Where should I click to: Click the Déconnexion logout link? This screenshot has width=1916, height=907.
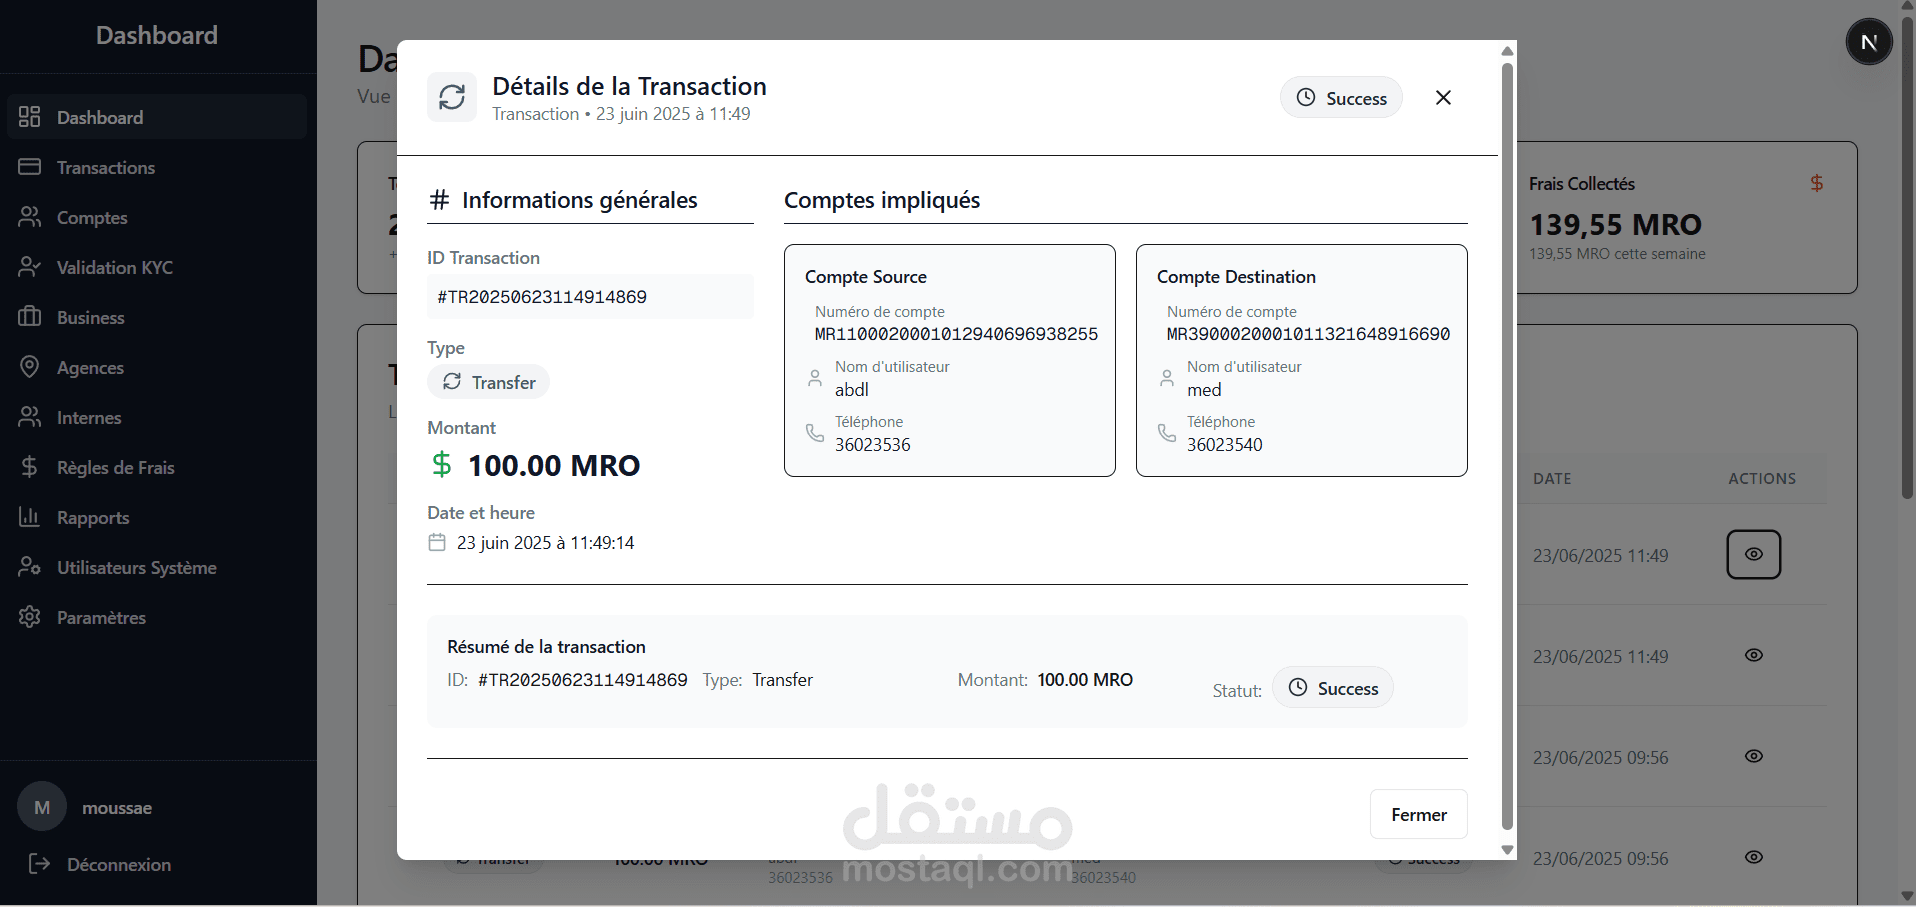(99, 864)
